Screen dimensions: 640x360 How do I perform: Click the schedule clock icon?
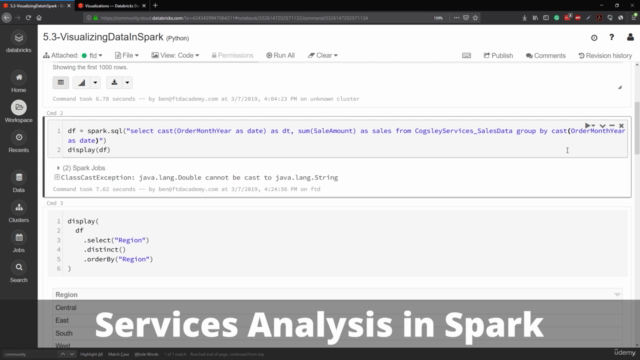[x=594, y=38]
